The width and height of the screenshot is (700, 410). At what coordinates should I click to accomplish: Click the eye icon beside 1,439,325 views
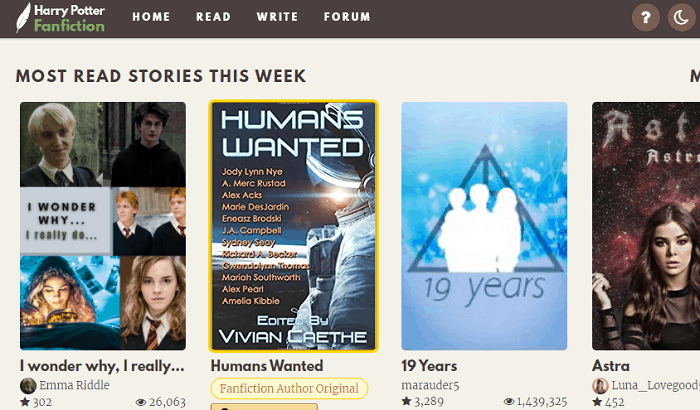point(509,402)
